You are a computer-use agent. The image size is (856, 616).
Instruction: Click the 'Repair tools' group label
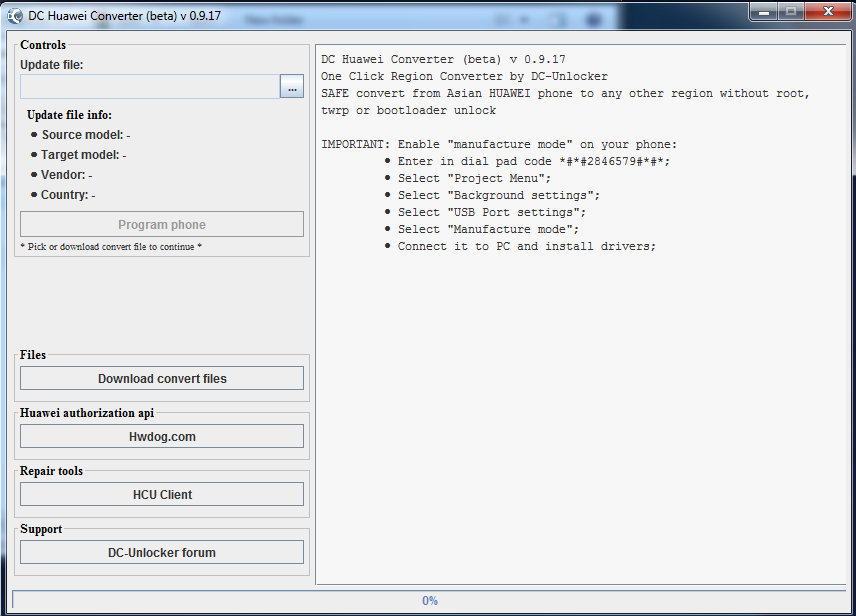(x=51, y=471)
